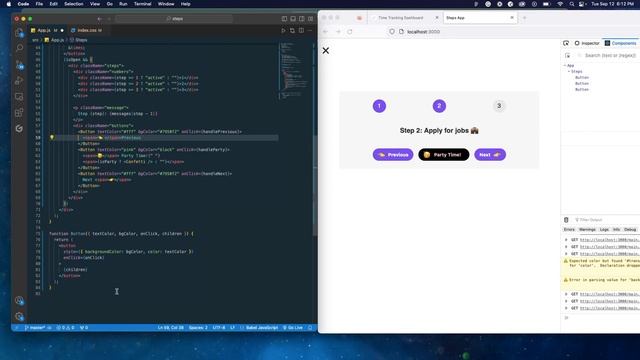
Task: Click the Previous button in Steps app
Action: pos(393,155)
